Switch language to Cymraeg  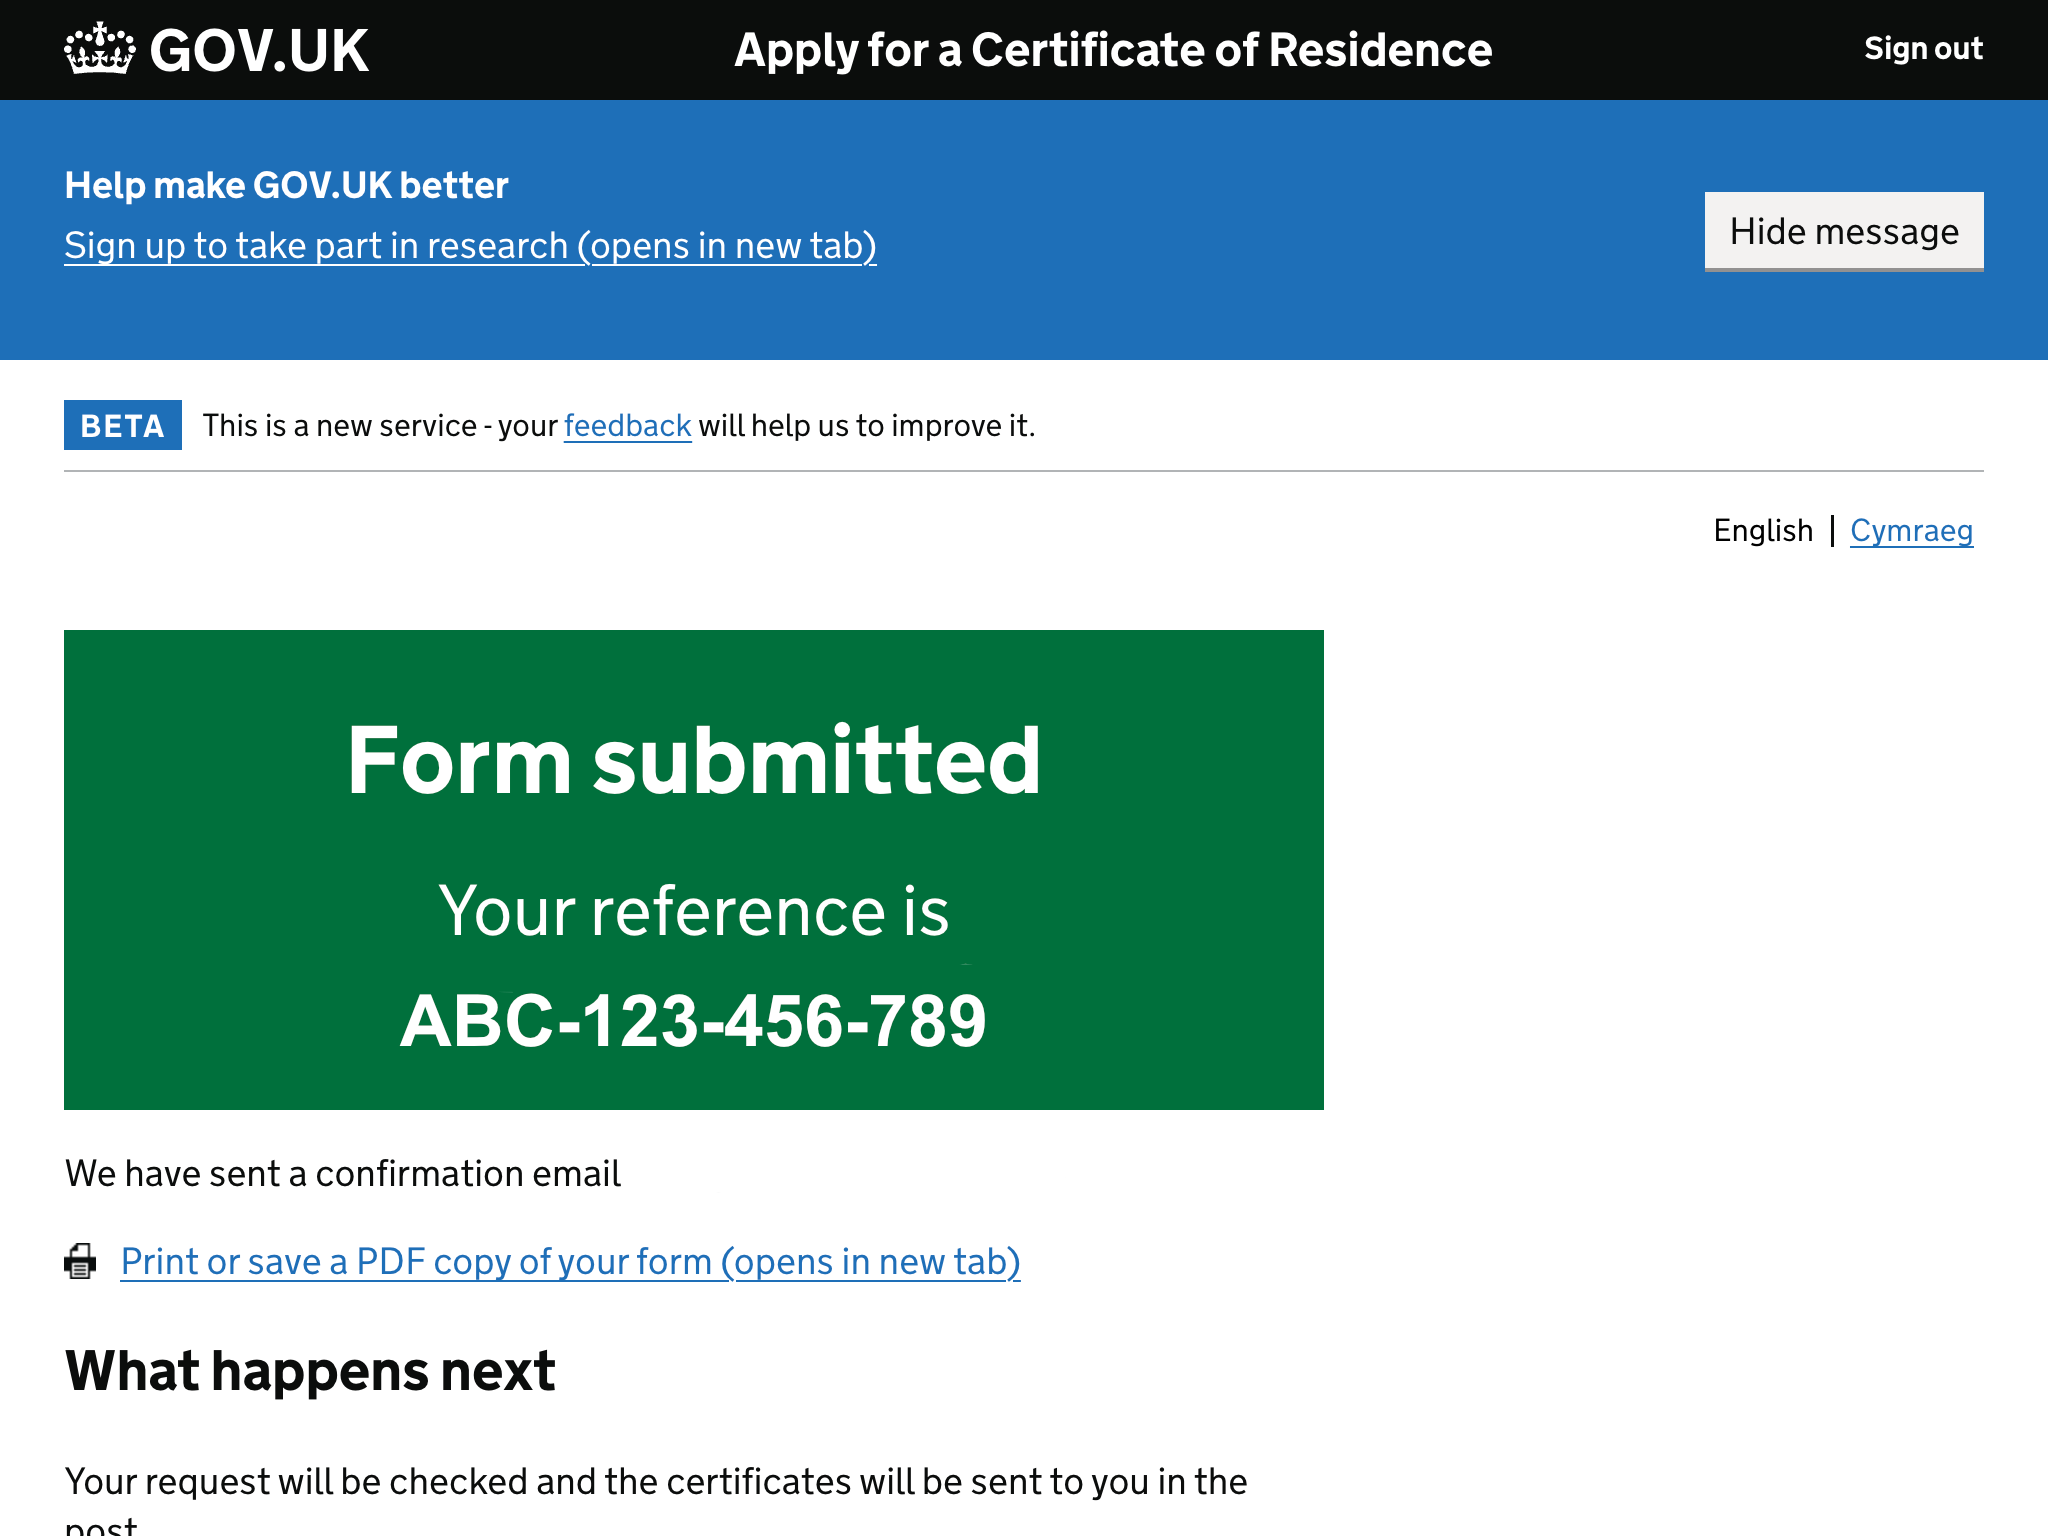(1910, 530)
